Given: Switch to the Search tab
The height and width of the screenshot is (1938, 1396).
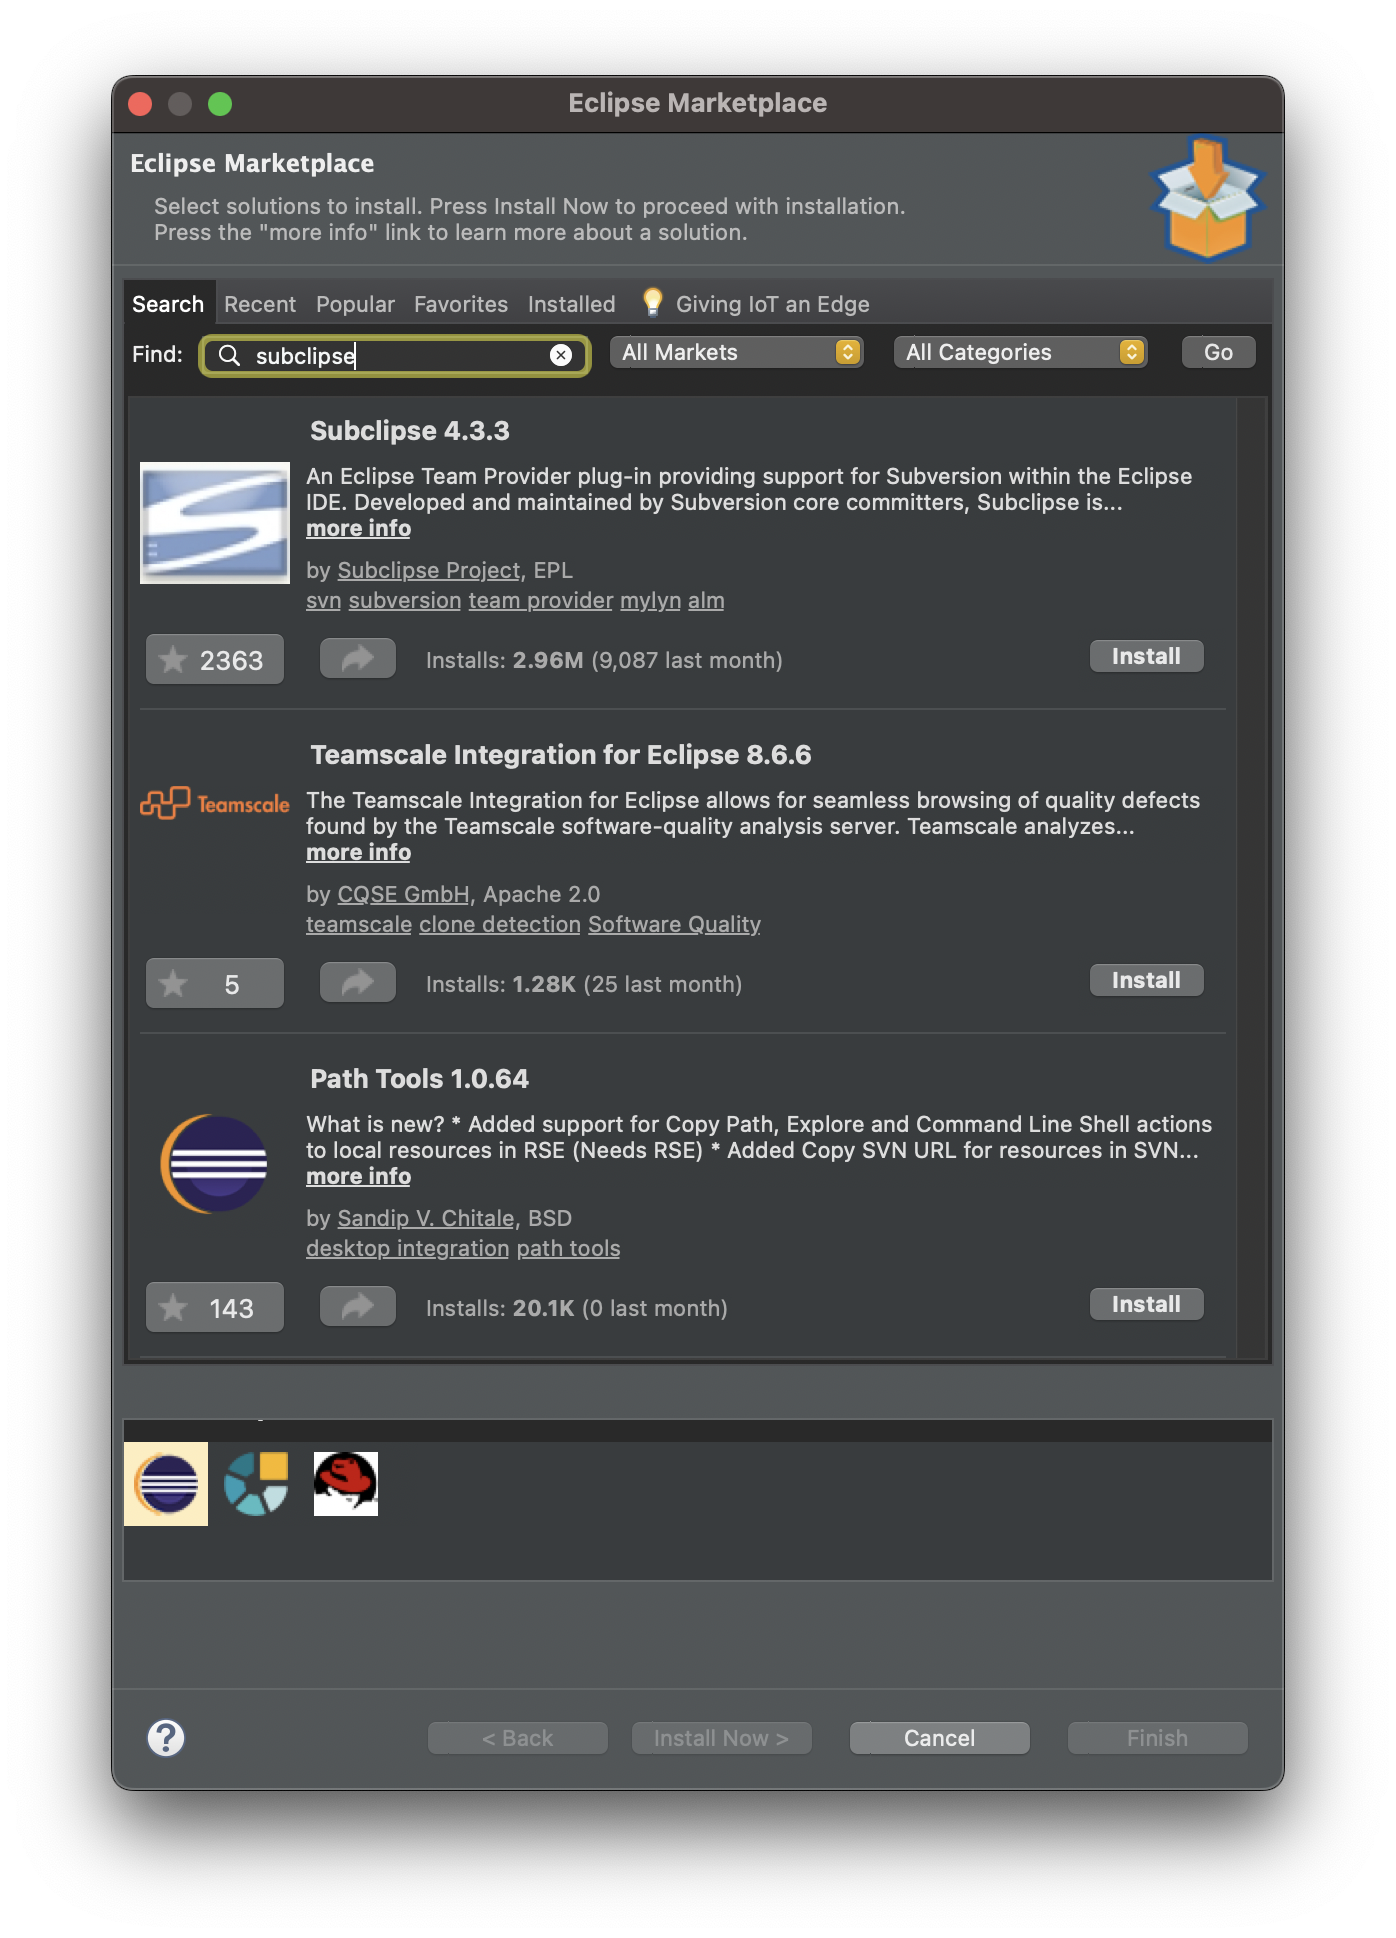Looking at the screenshot, I should tap(168, 304).
